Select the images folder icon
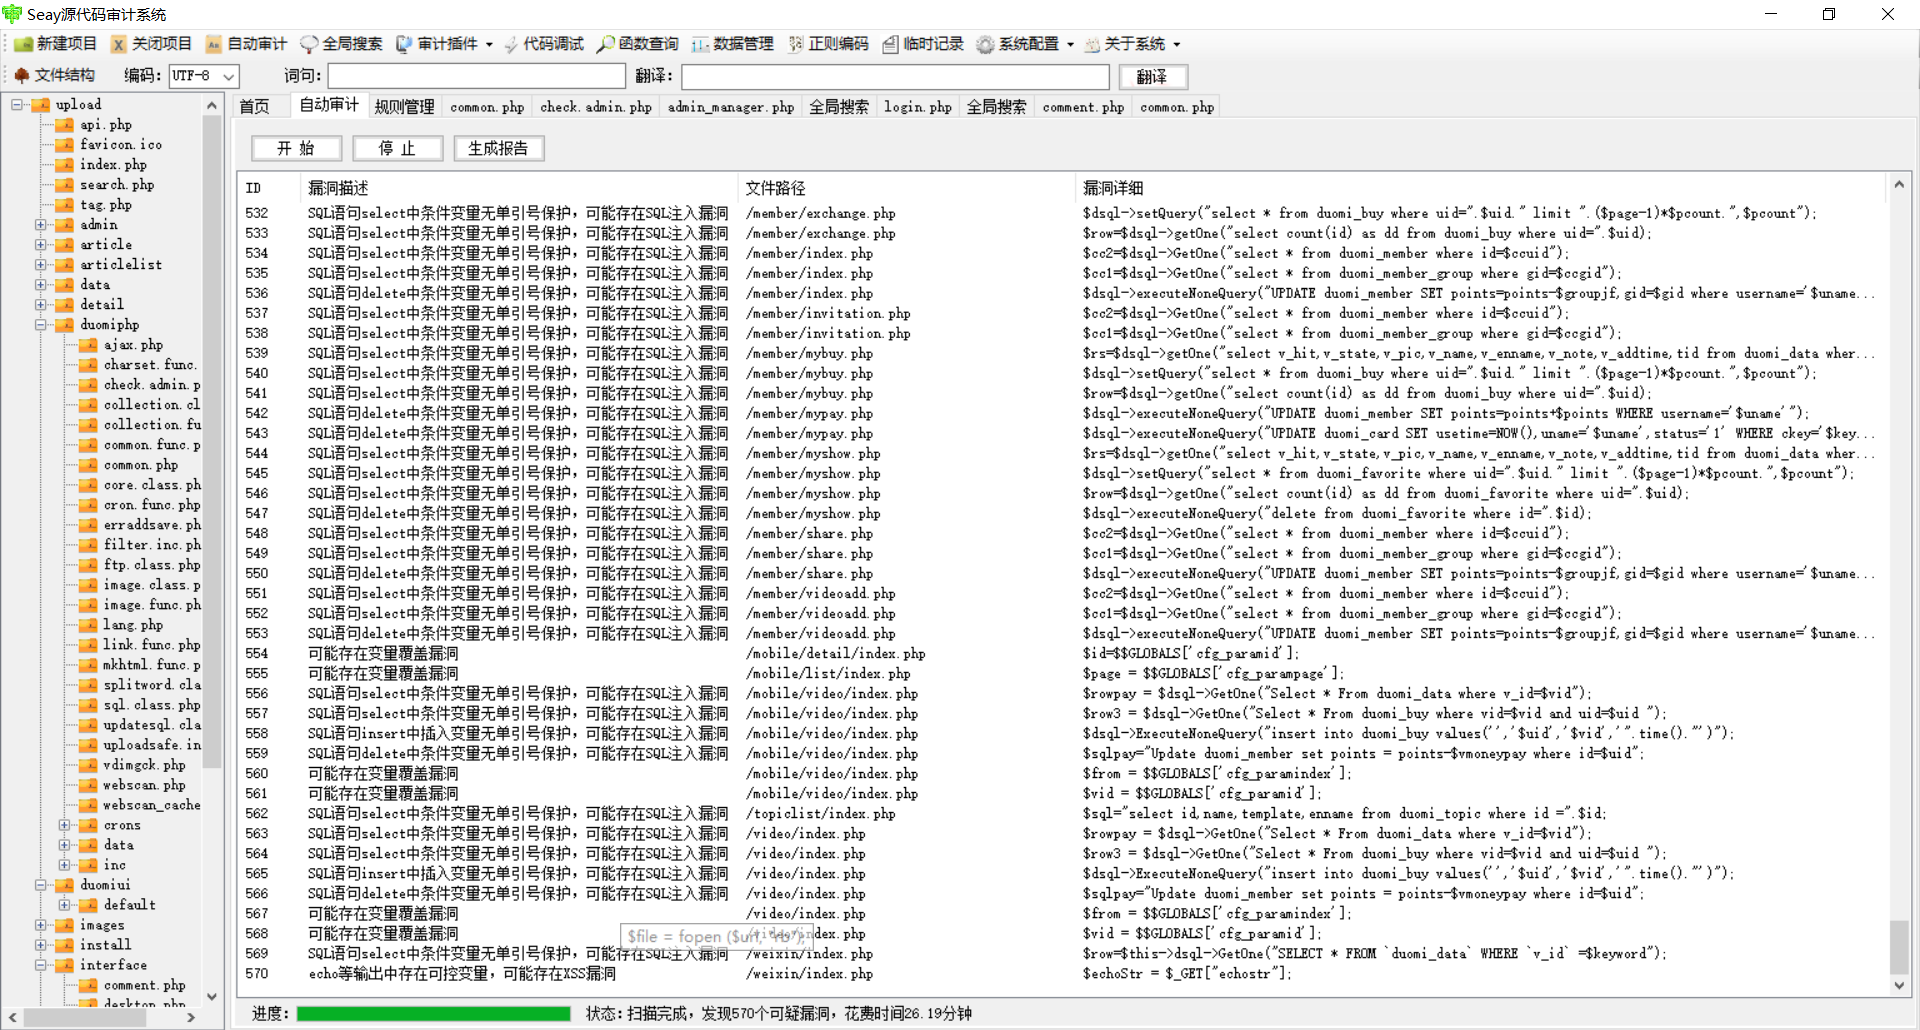 pos(65,925)
